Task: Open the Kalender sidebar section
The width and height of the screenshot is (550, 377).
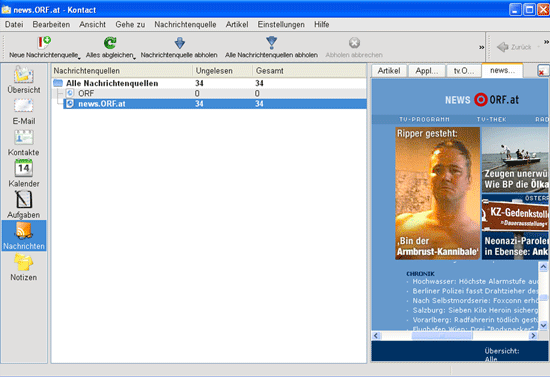Action: 24,174
